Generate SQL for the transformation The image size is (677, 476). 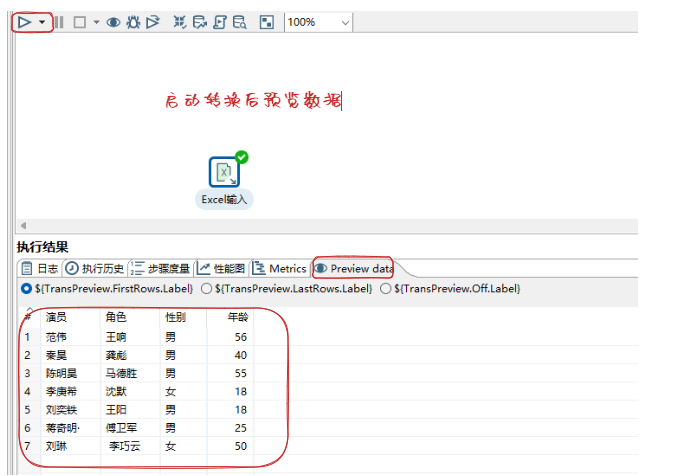pos(220,22)
